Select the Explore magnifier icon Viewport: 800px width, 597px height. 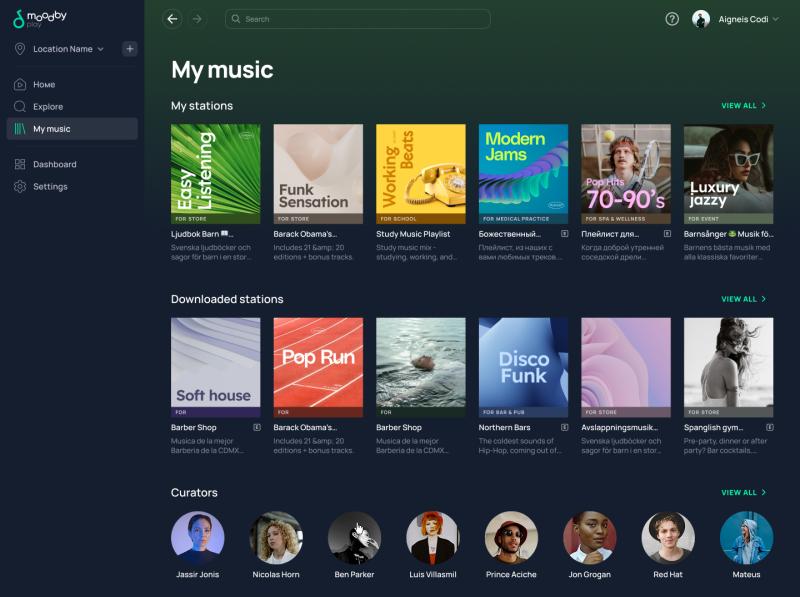pyautogui.click(x=20, y=107)
